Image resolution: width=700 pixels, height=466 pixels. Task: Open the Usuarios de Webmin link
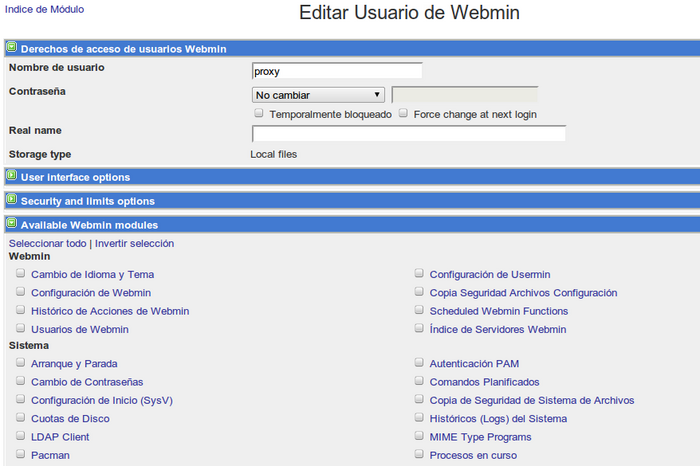point(80,329)
